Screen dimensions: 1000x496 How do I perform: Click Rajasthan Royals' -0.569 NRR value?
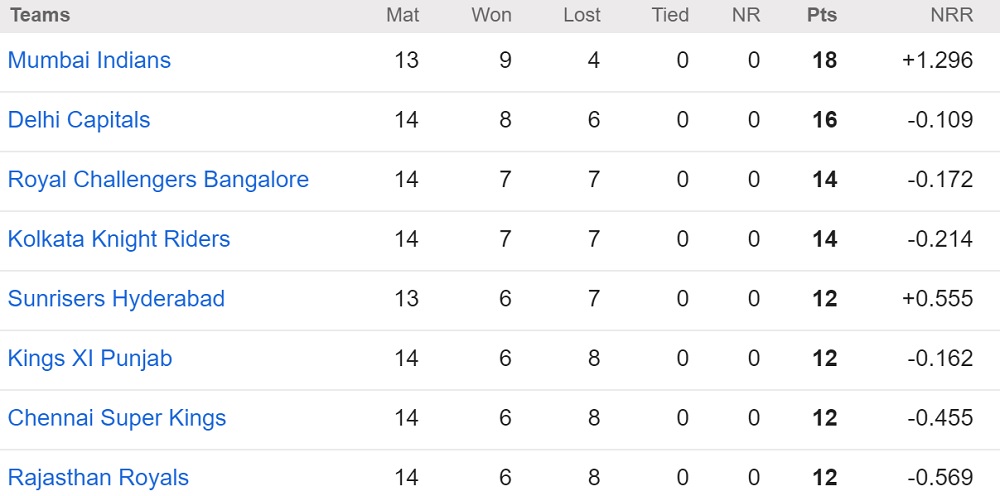(x=940, y=478)
